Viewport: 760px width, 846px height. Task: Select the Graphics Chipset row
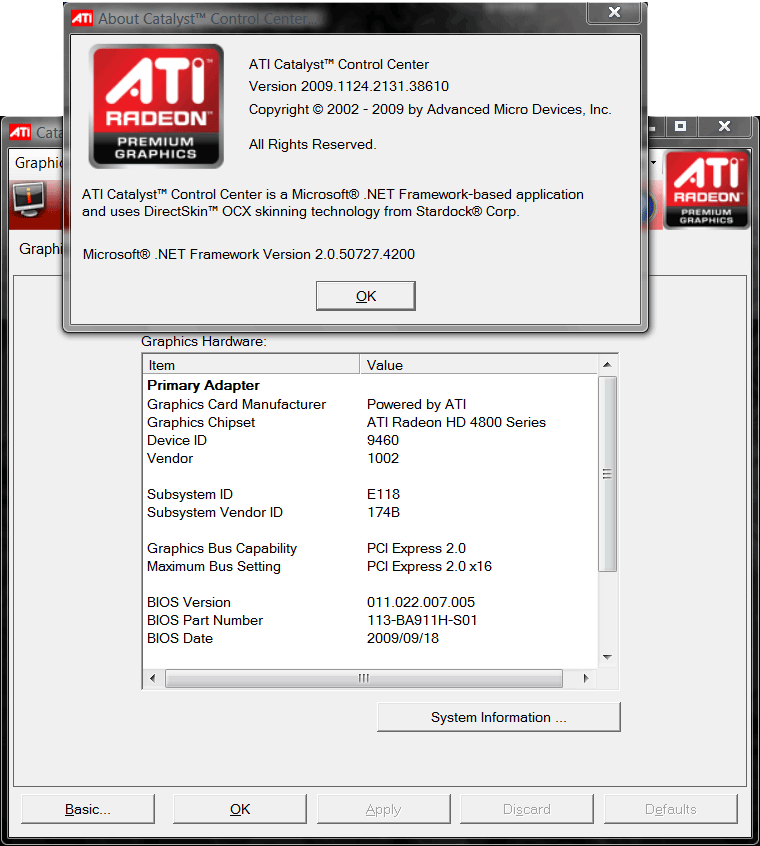click(x=370, y=422)
